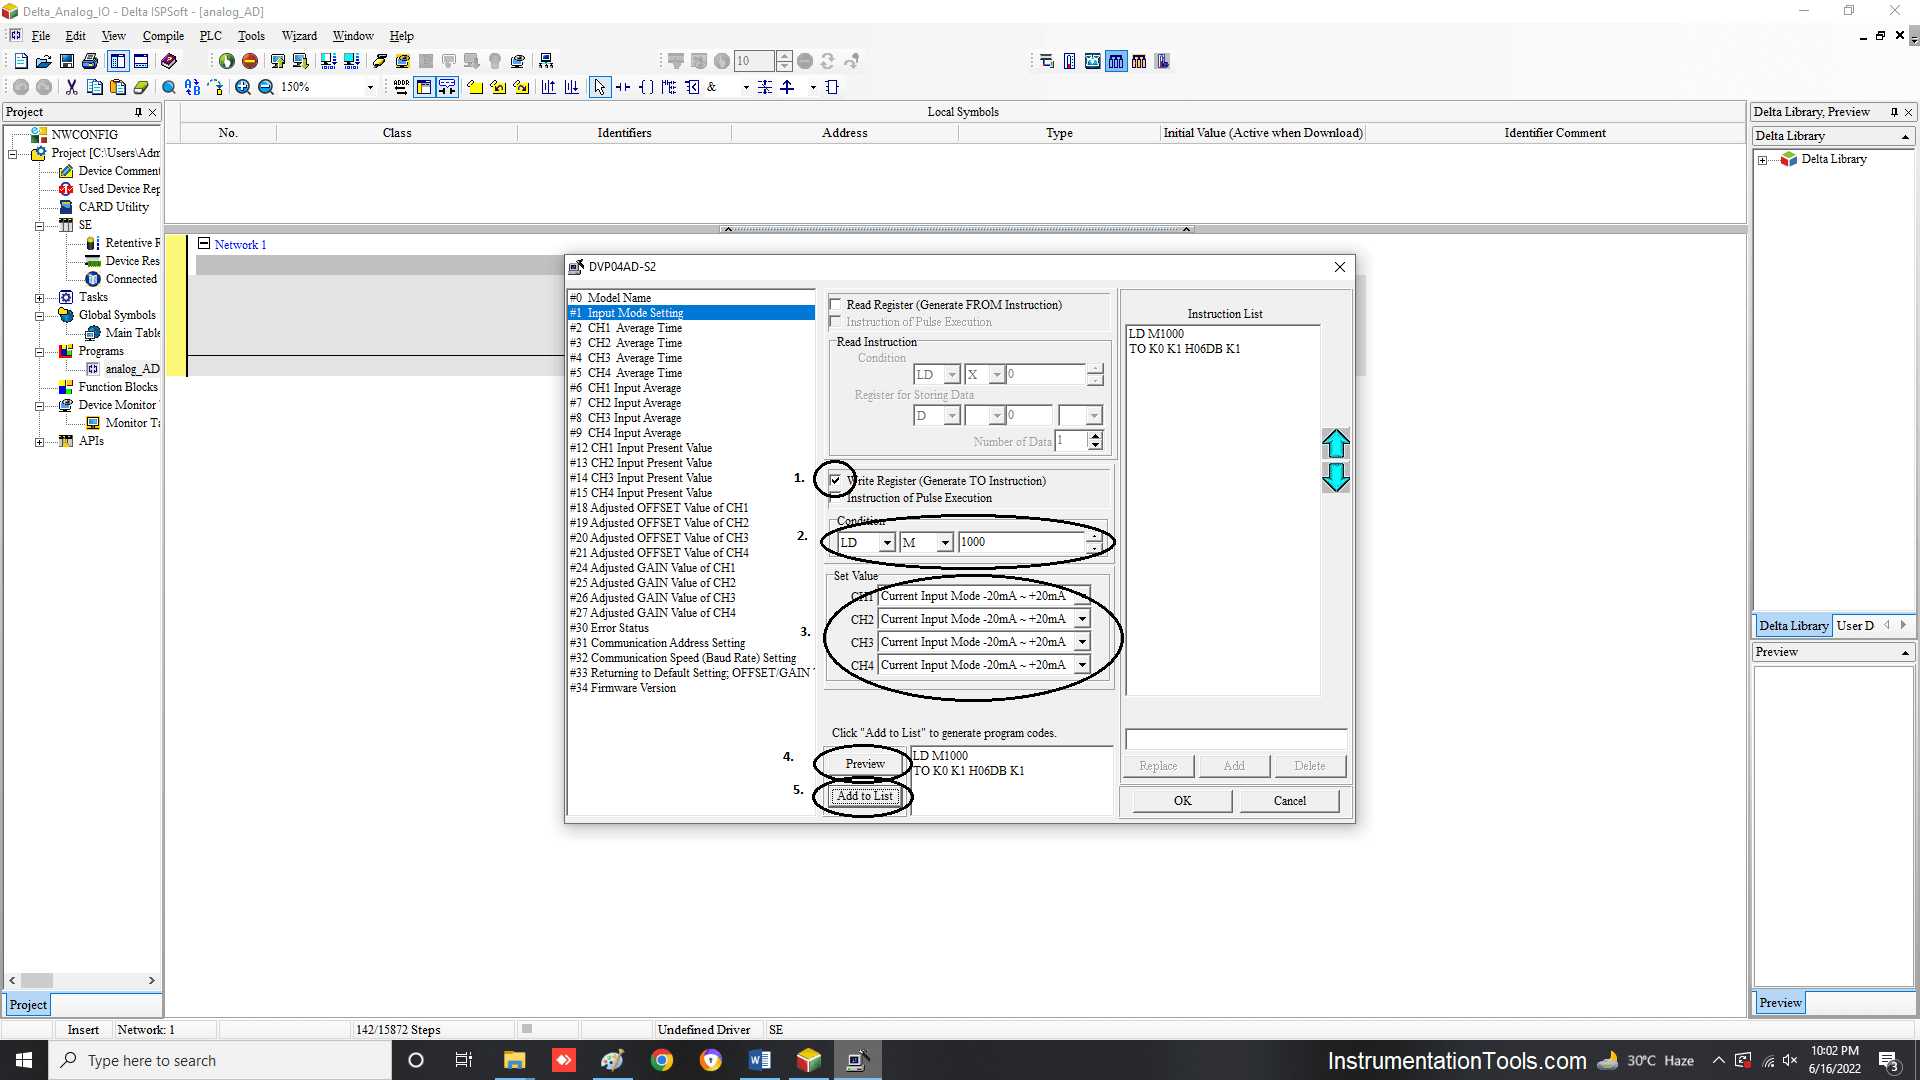1920x1080 pixels.
Task: Select the zoom in magnifier tool
Action: 242,86
